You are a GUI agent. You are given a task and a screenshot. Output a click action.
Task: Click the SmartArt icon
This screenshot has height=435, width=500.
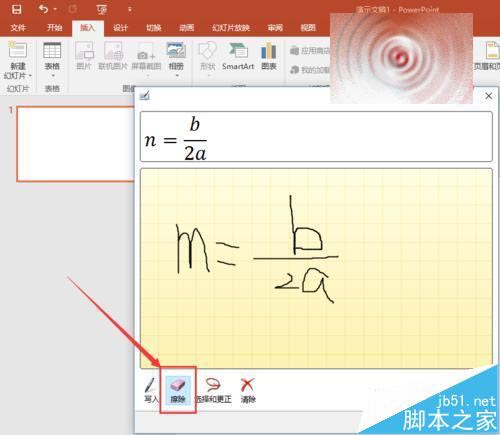238,51
